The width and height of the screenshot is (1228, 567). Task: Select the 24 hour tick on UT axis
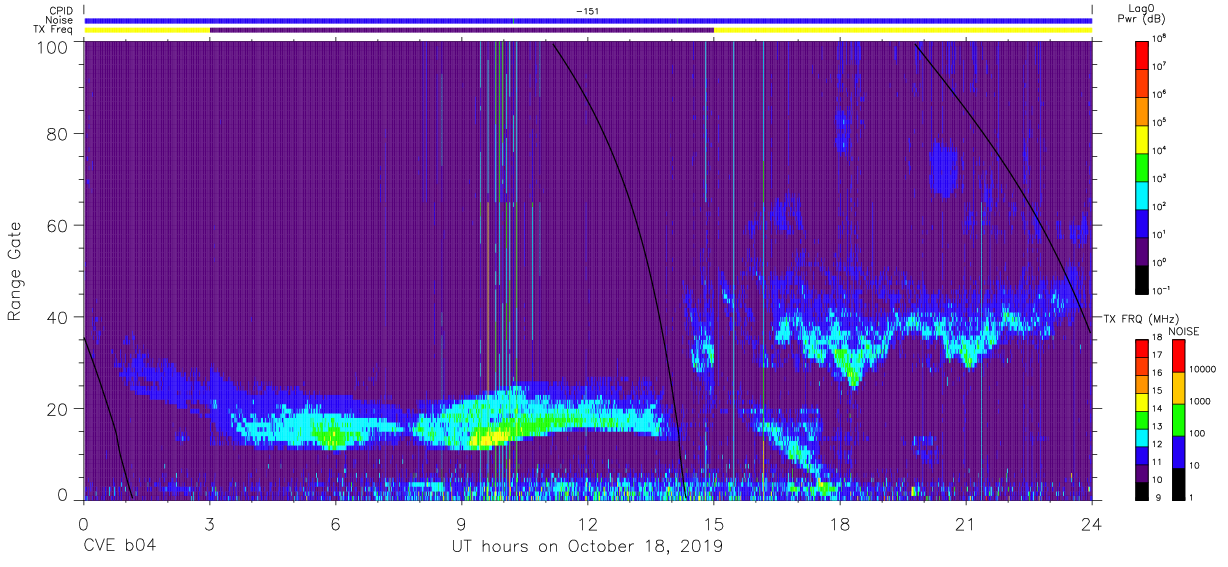1091,524
